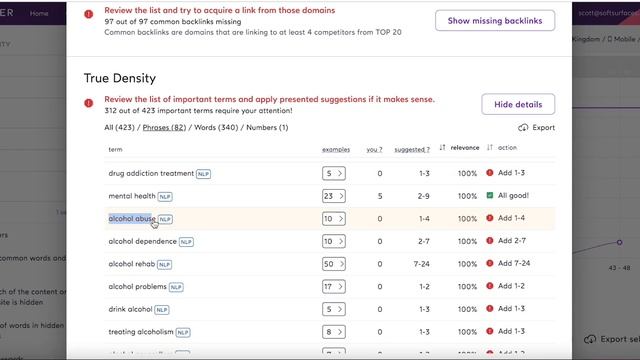The width and height of the screenshot is (640, 360).
Task: Expand the 8 examples for treating alcoholism
Action: [x=333, y=332]
